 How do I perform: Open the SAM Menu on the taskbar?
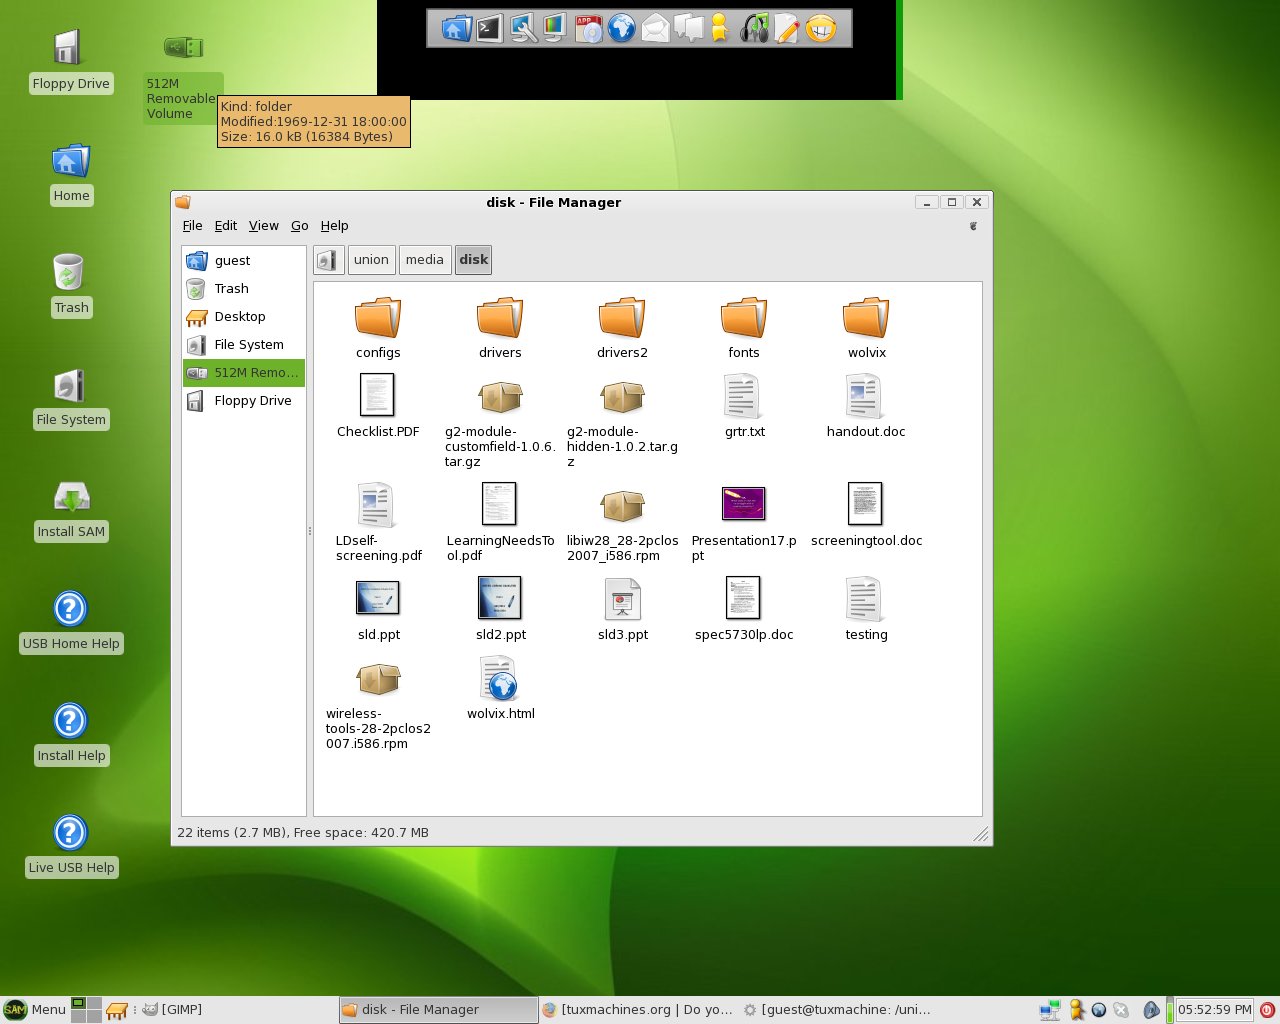35,1010
